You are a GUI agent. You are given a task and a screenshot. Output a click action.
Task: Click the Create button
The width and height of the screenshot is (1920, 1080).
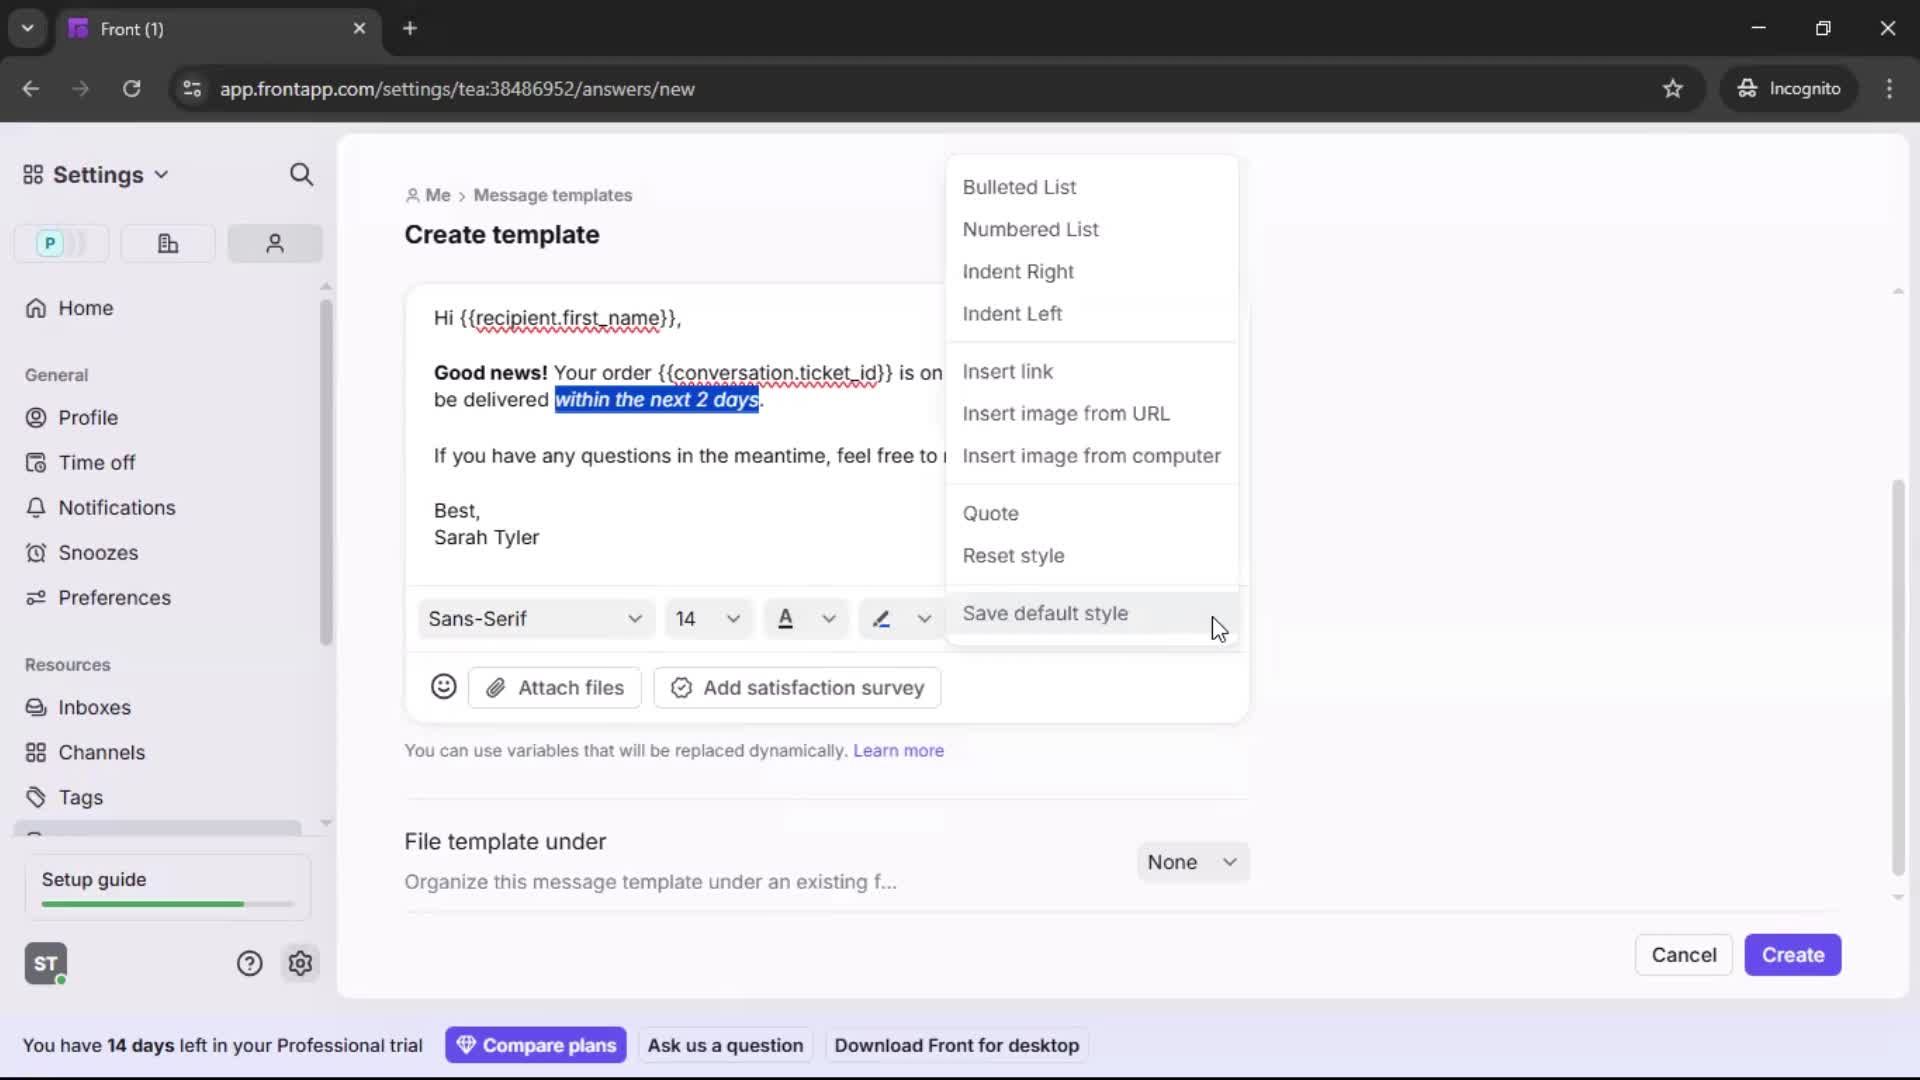coord(1792,955)
